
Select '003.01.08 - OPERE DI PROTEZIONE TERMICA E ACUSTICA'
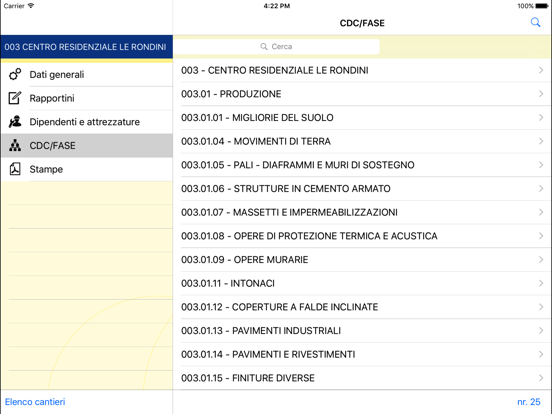(x=309, y=236)
